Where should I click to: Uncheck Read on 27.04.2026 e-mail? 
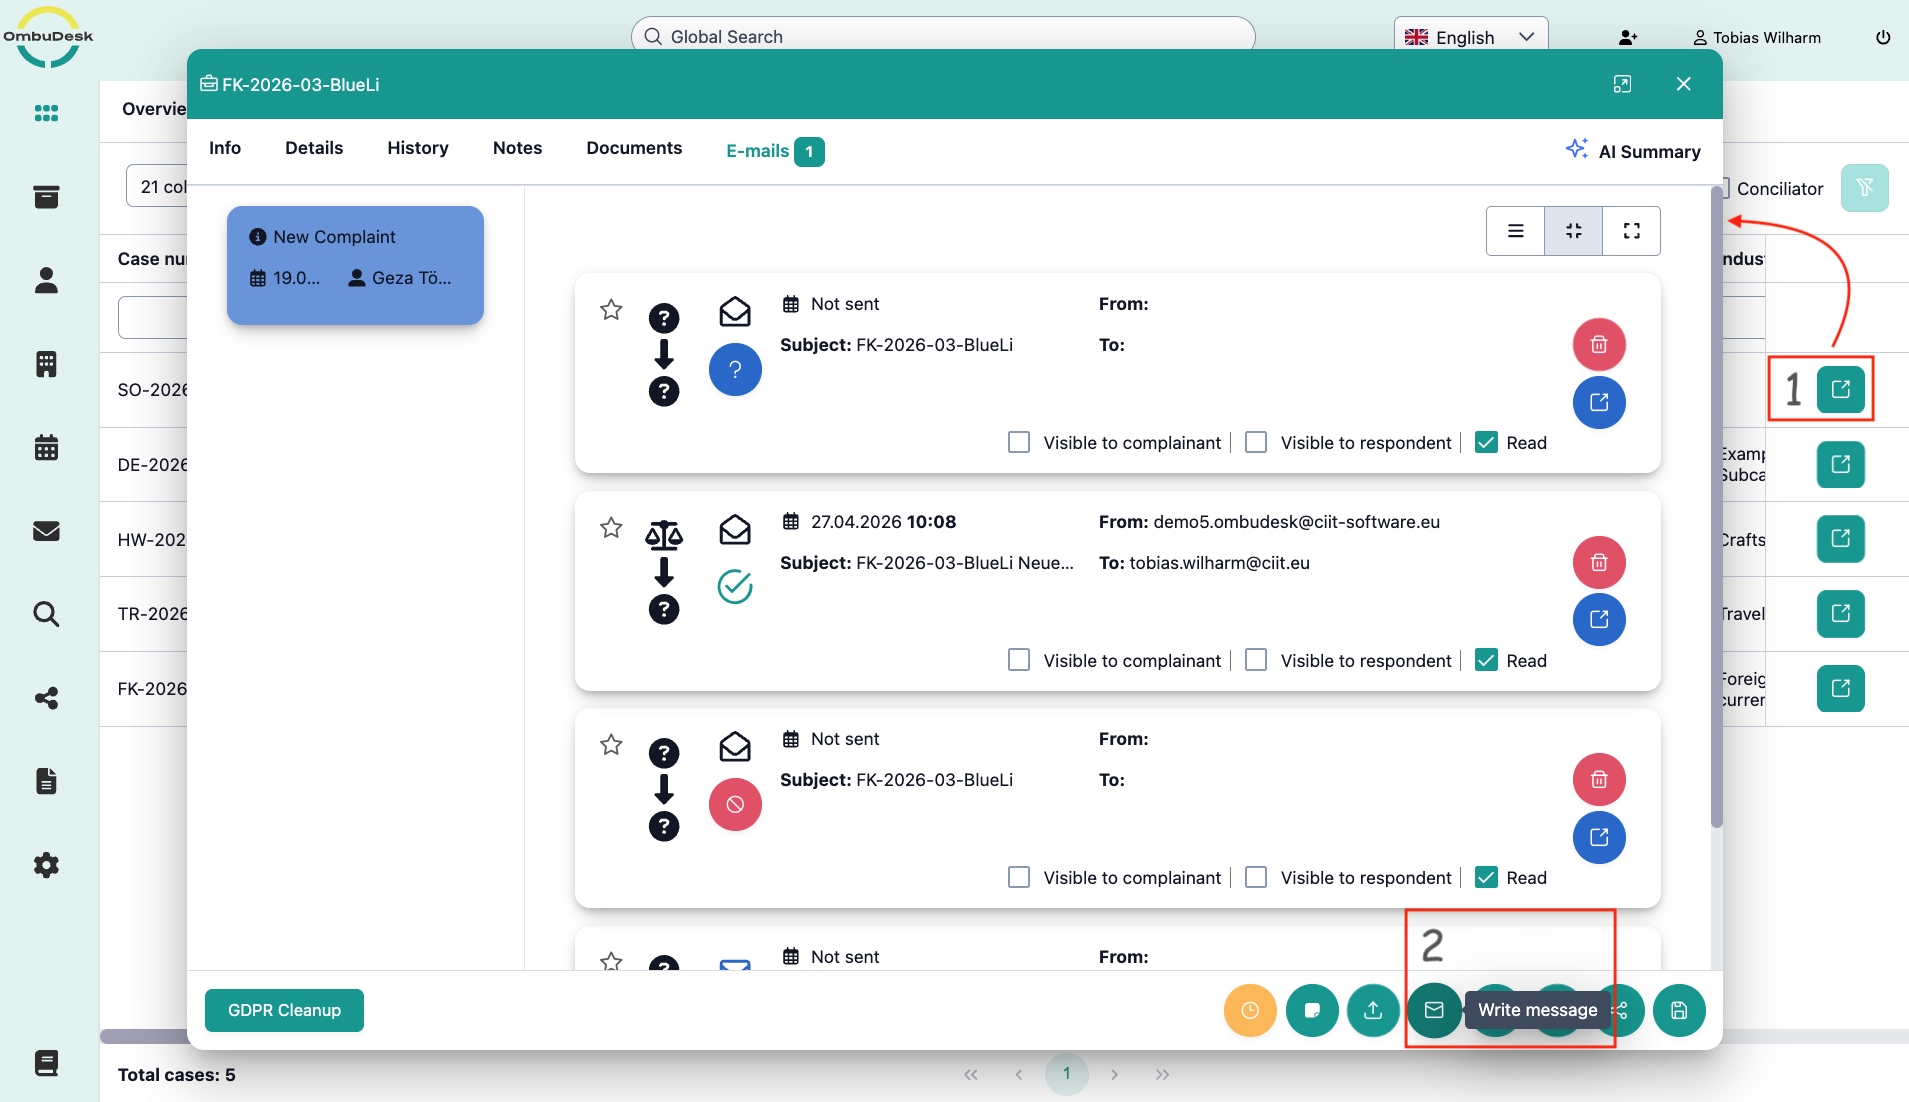[1486, 660]
